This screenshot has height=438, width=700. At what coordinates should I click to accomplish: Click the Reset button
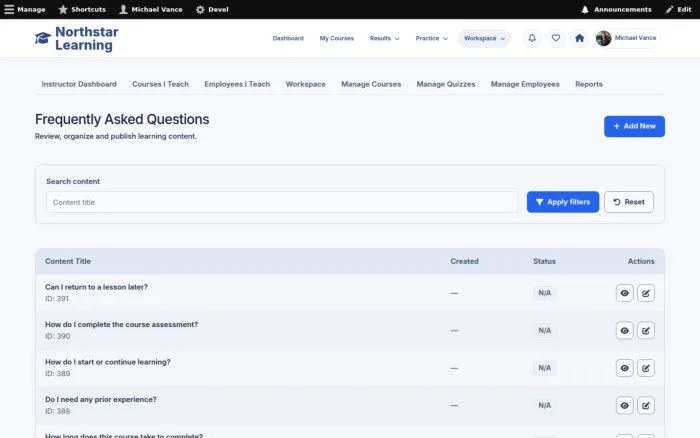click(x=629, y=202)
